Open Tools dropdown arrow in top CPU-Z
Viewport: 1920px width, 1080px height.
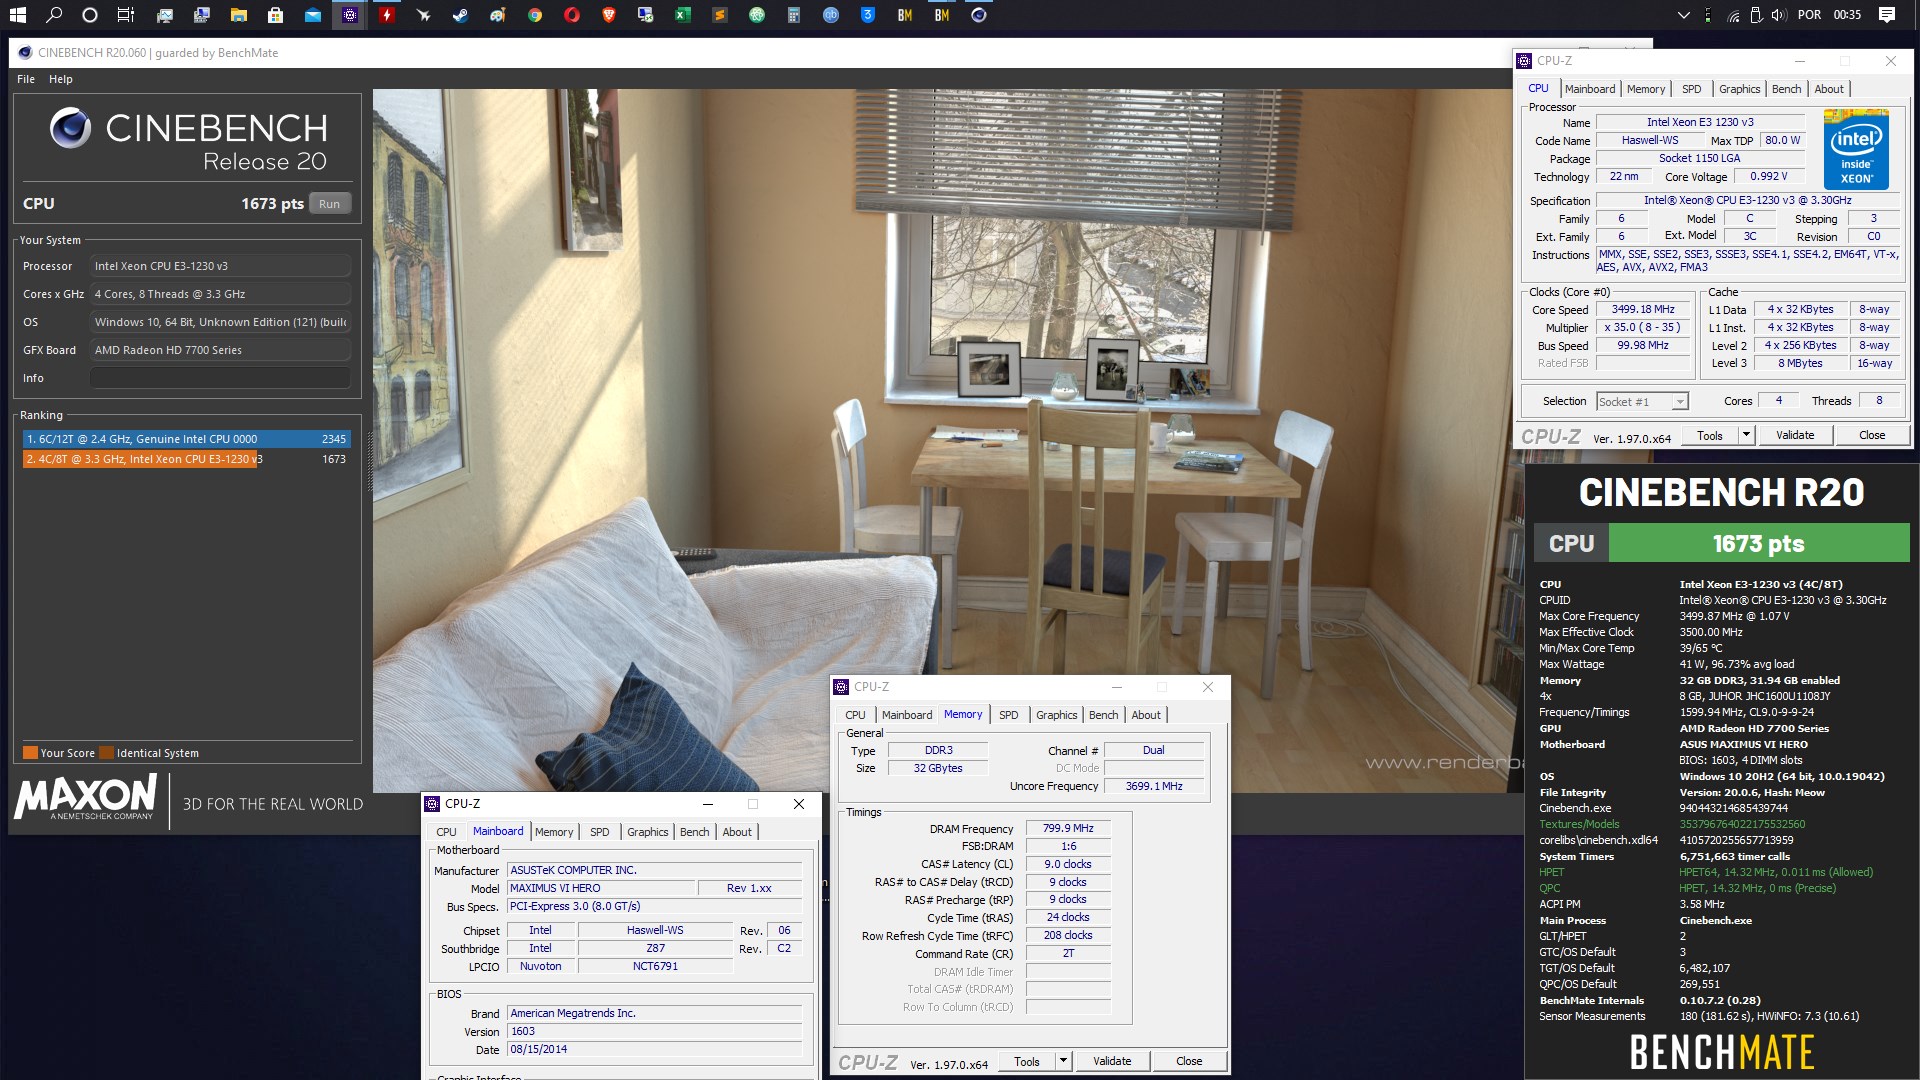[x=1746, y=435]
